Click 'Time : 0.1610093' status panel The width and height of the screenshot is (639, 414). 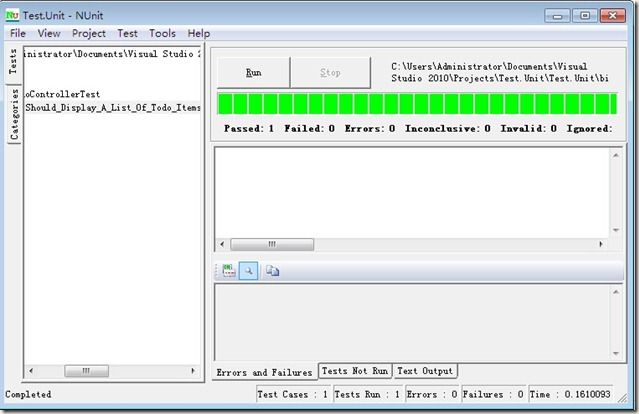[571, 394]
